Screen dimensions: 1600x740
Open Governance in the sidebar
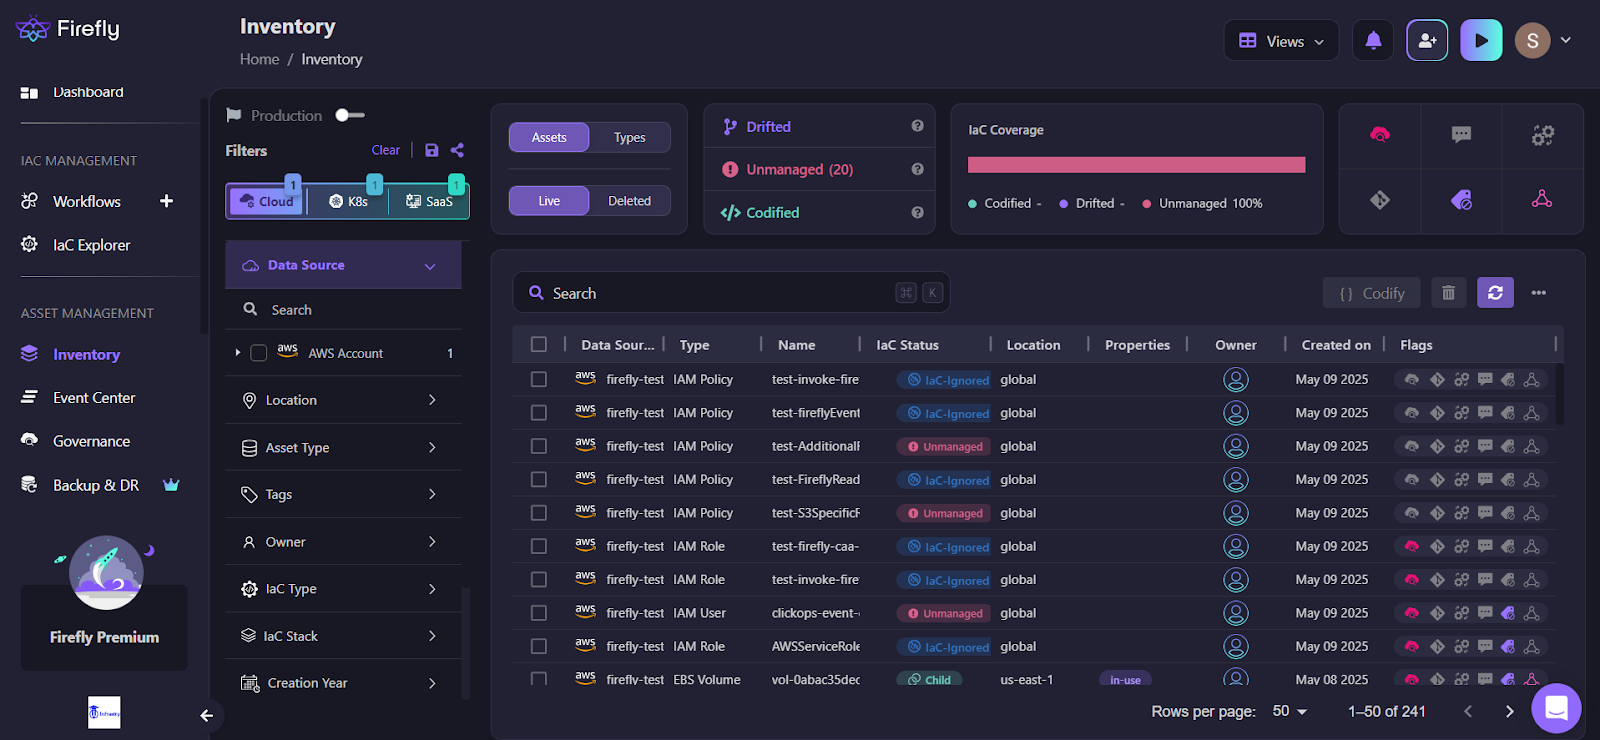[x=91, y=441]
